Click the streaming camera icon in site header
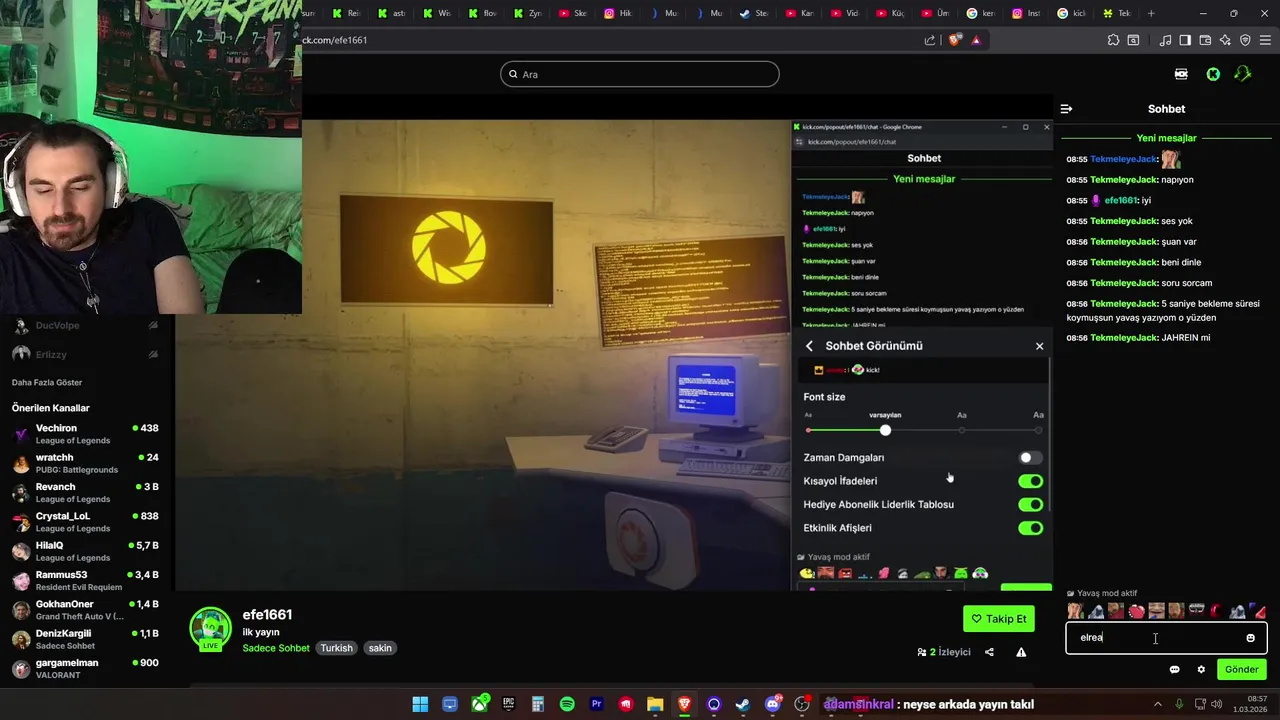 pos(1181,74)
